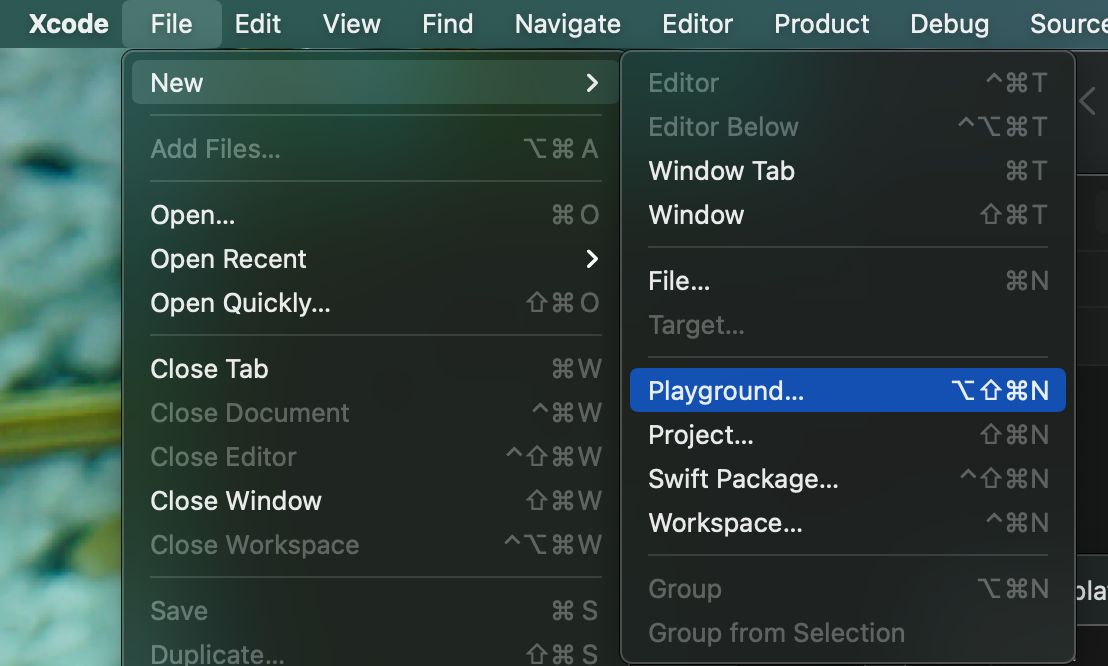Click the back chevron in Xcode window
Screen dimensions: 1108x666
1088,101
